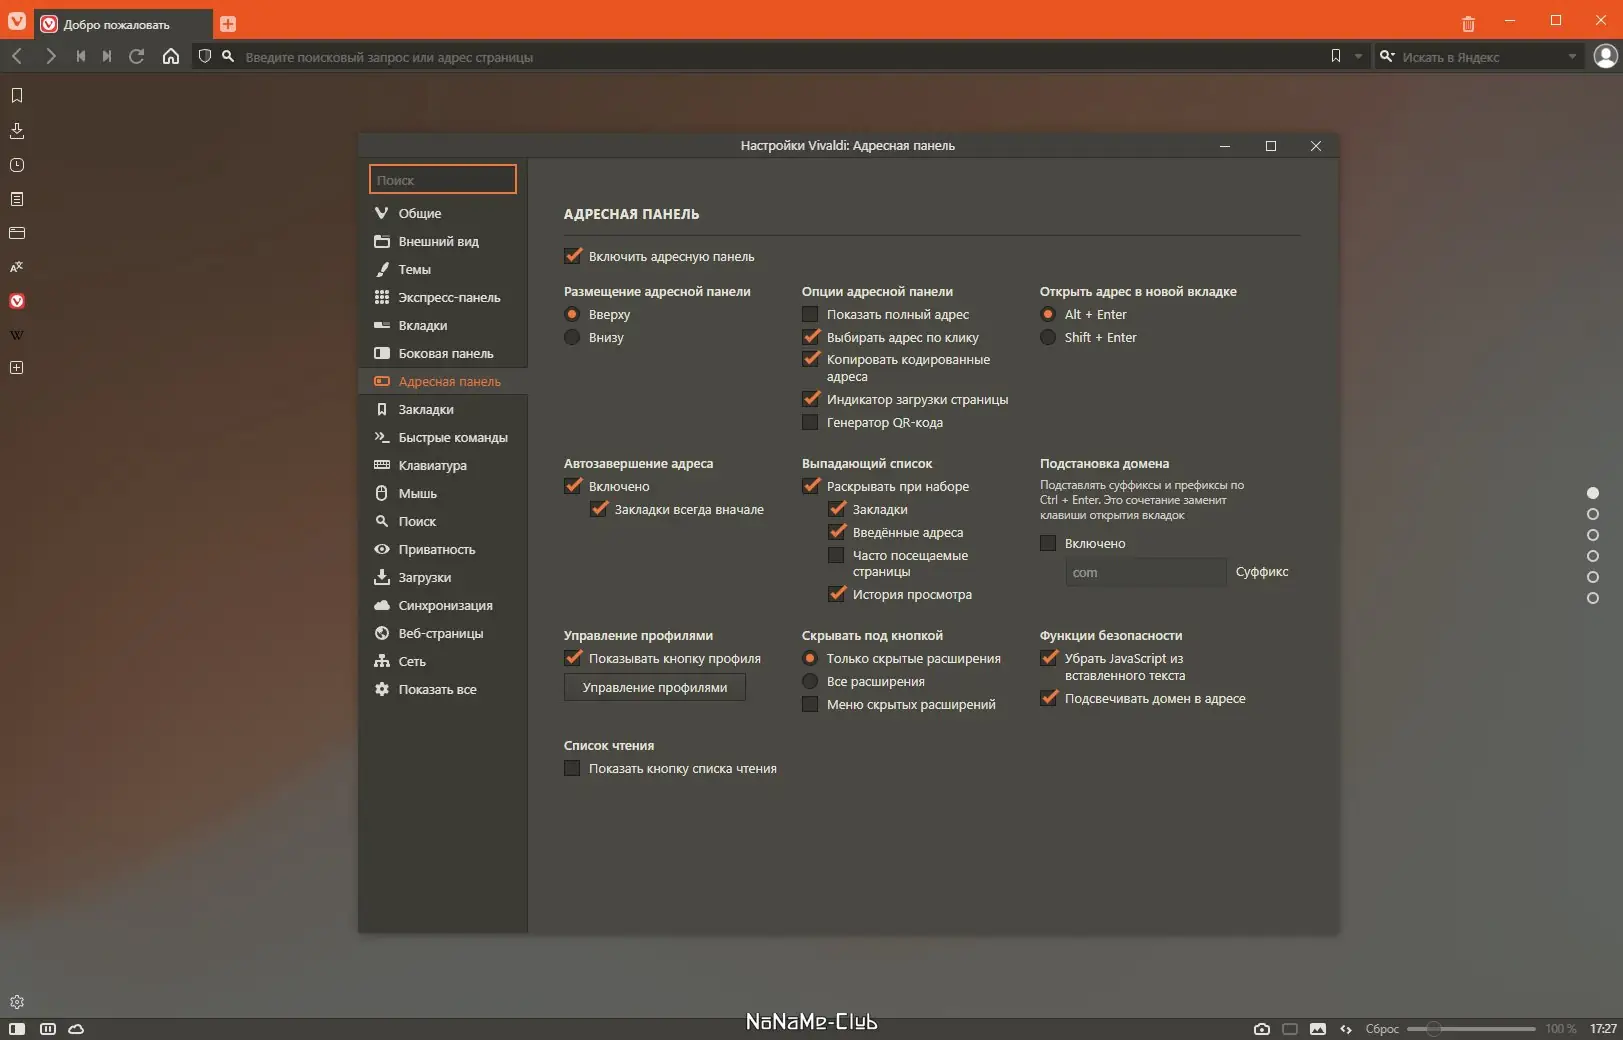Click the settings search field
Viewport: 1623px width, 1040px height.
pyautogui.click(x=443, y=179)
